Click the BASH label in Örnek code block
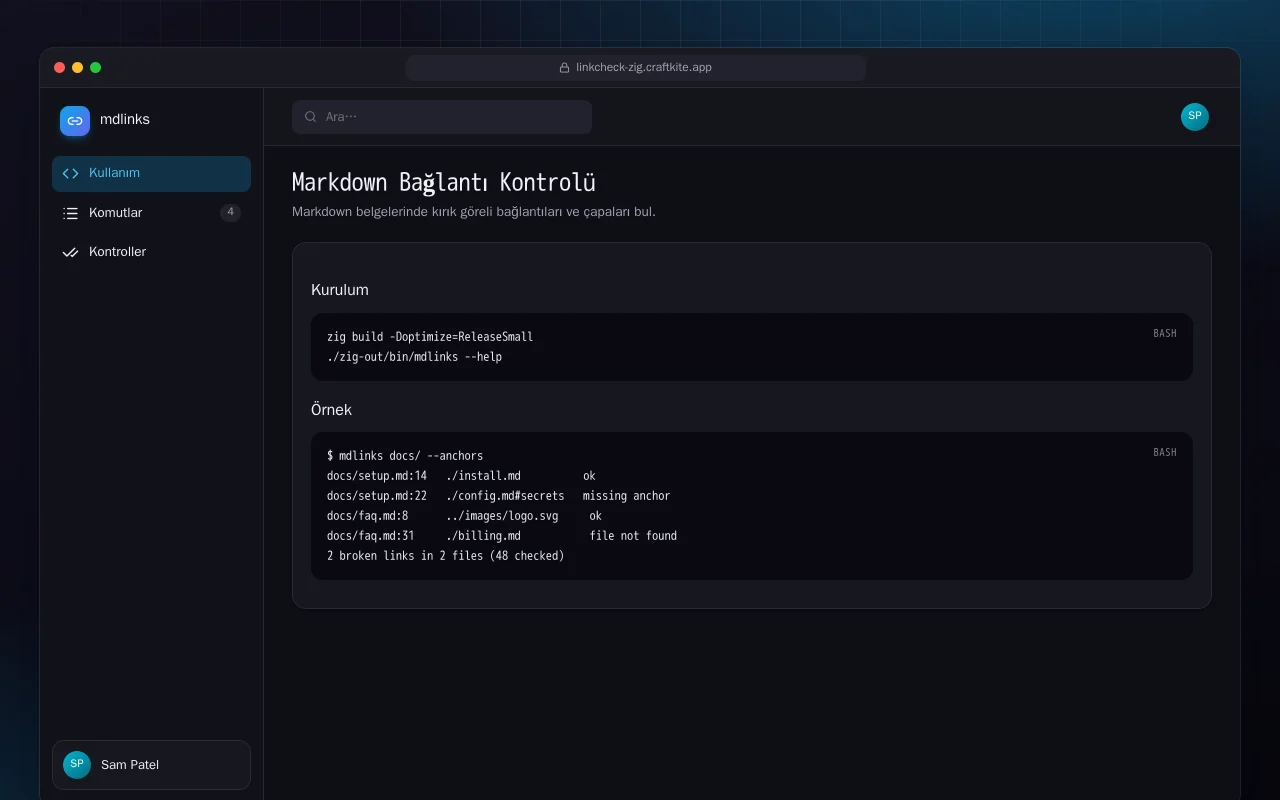 pyautogui.click(x=1165, y=452)
